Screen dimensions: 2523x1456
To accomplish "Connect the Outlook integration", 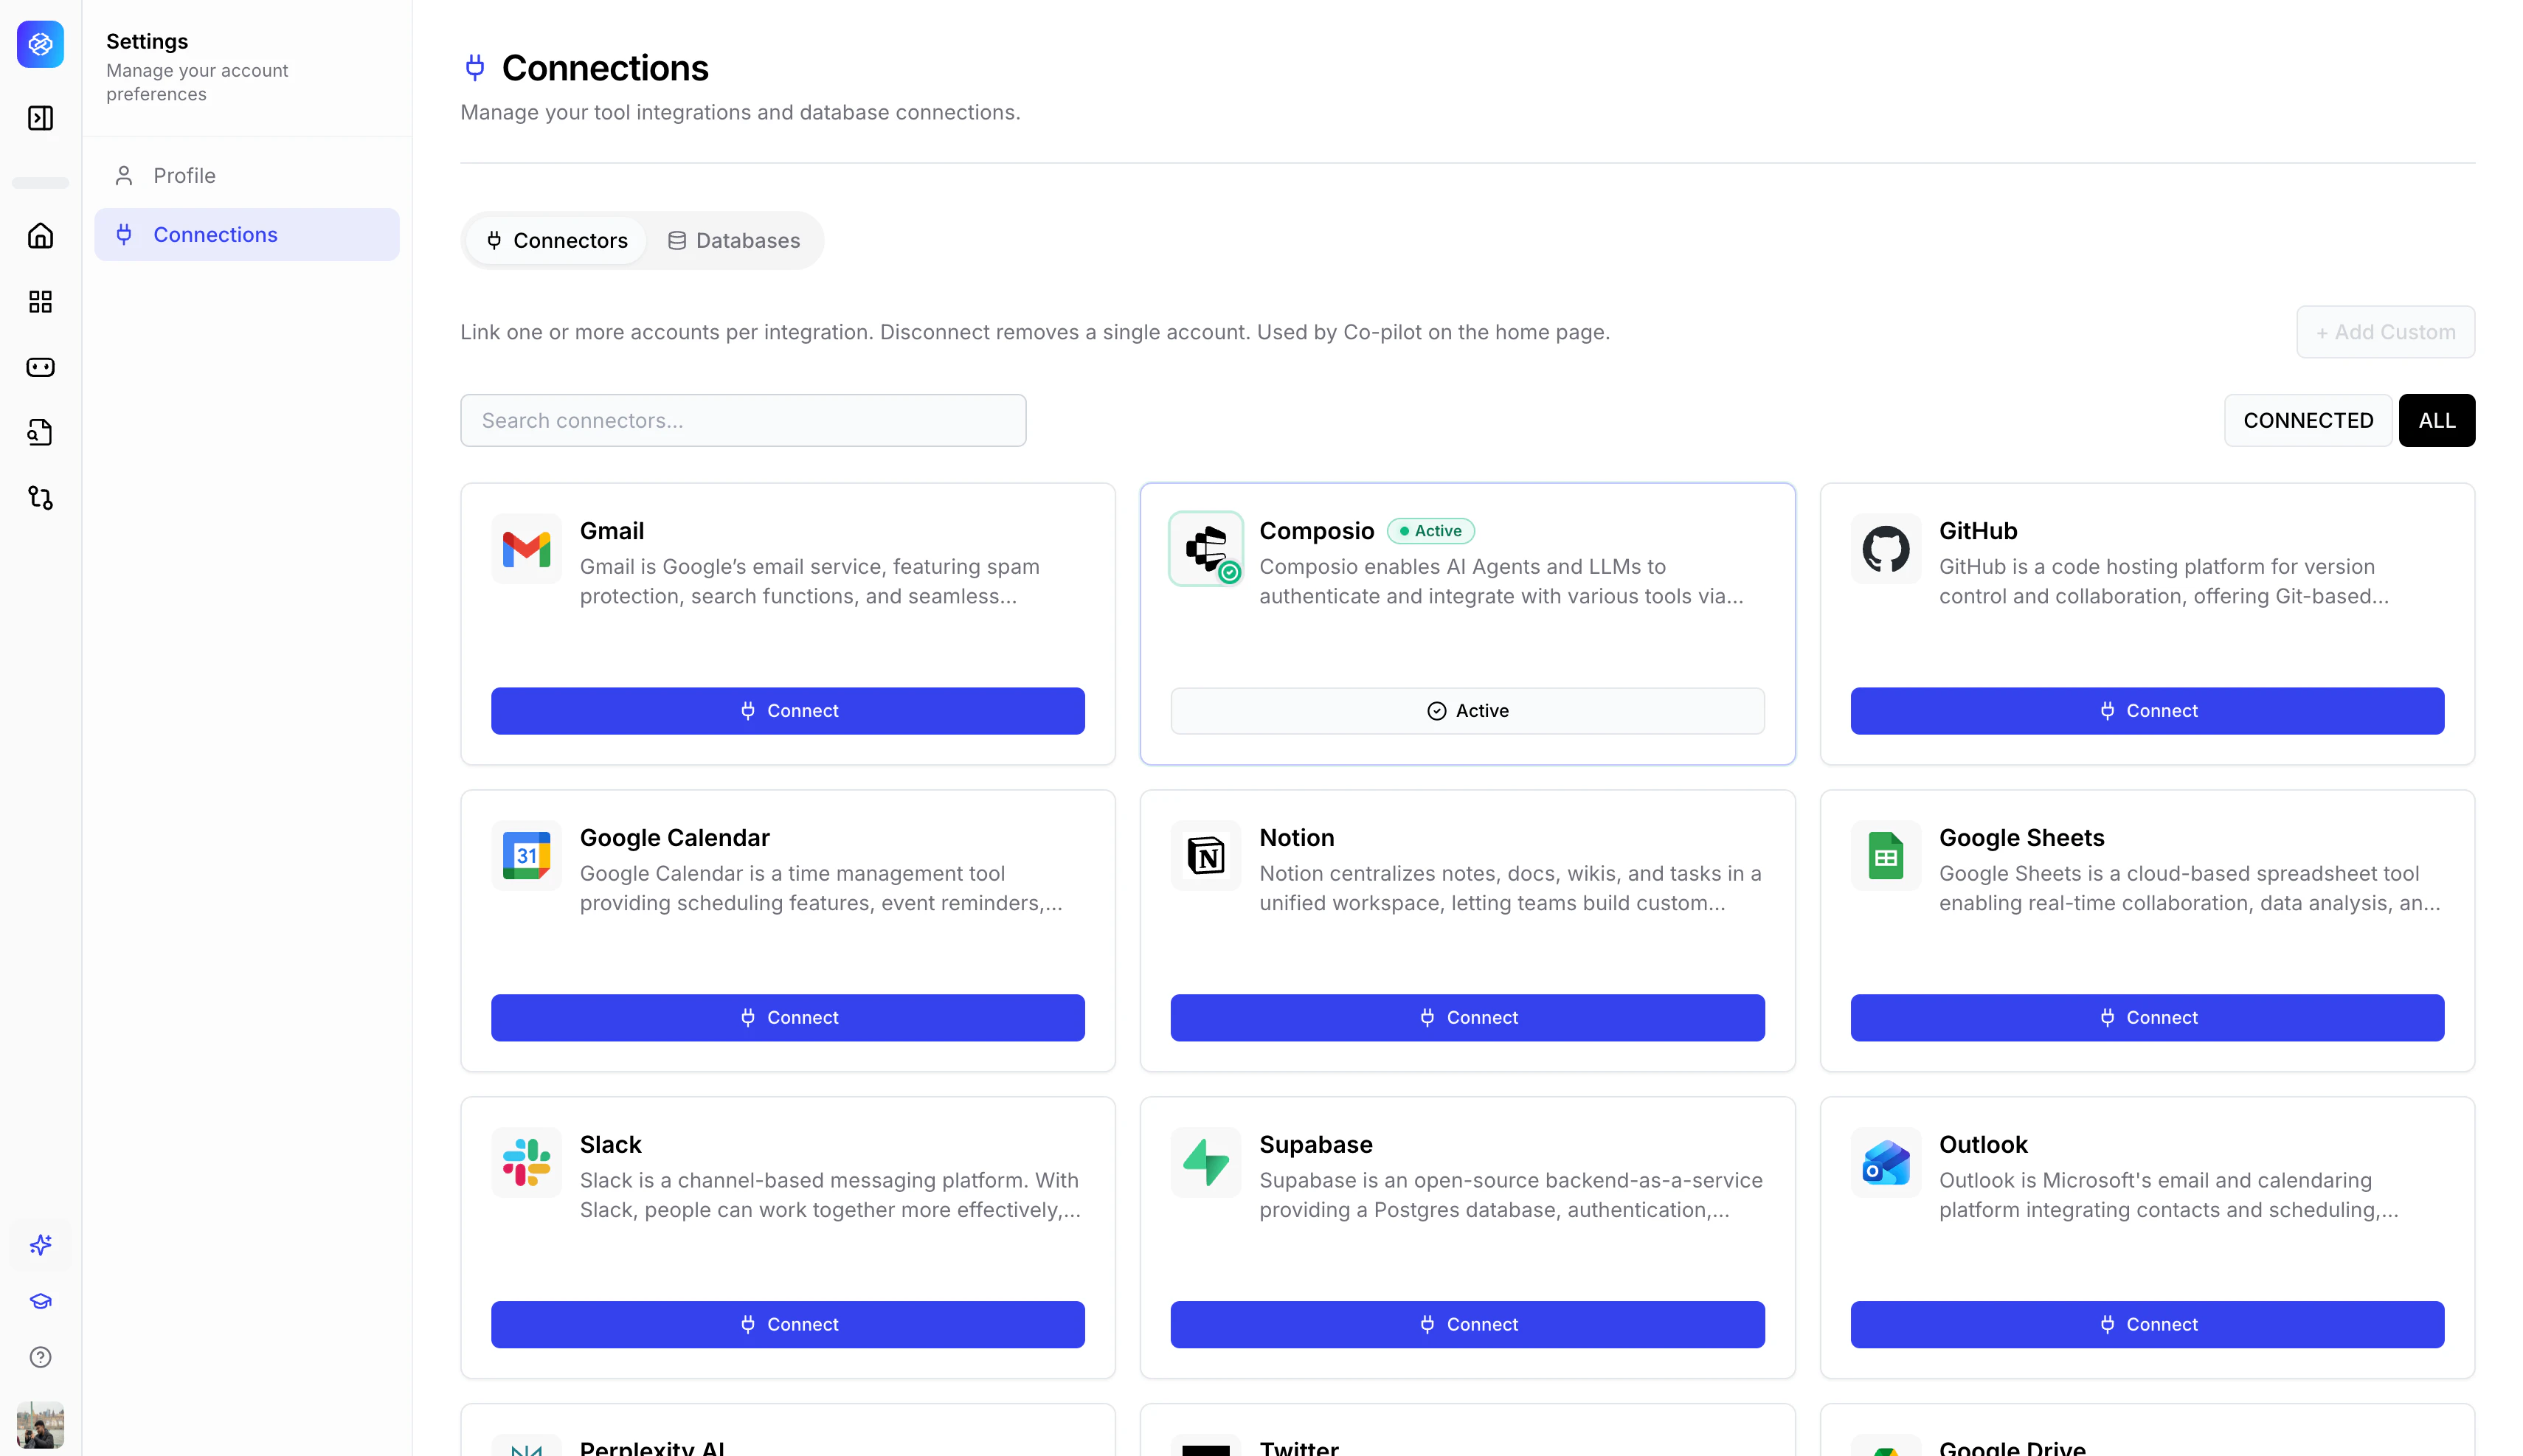I will click(2147, 1325).
